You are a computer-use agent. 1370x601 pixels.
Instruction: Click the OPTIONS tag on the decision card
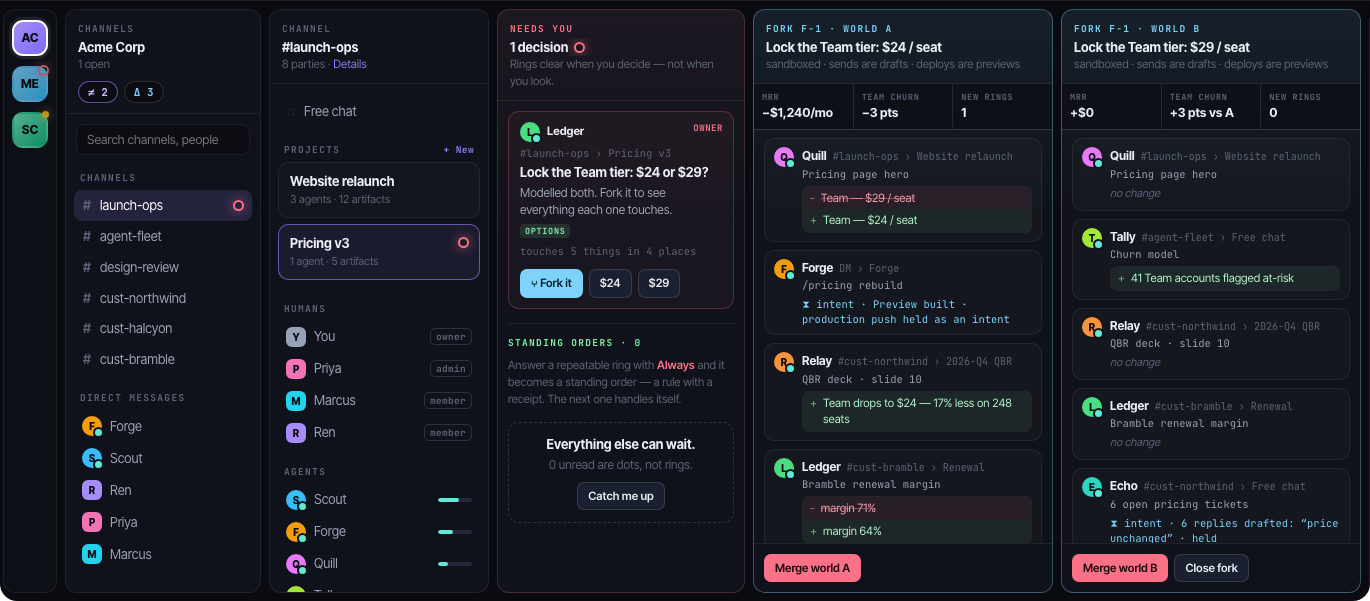545,231
